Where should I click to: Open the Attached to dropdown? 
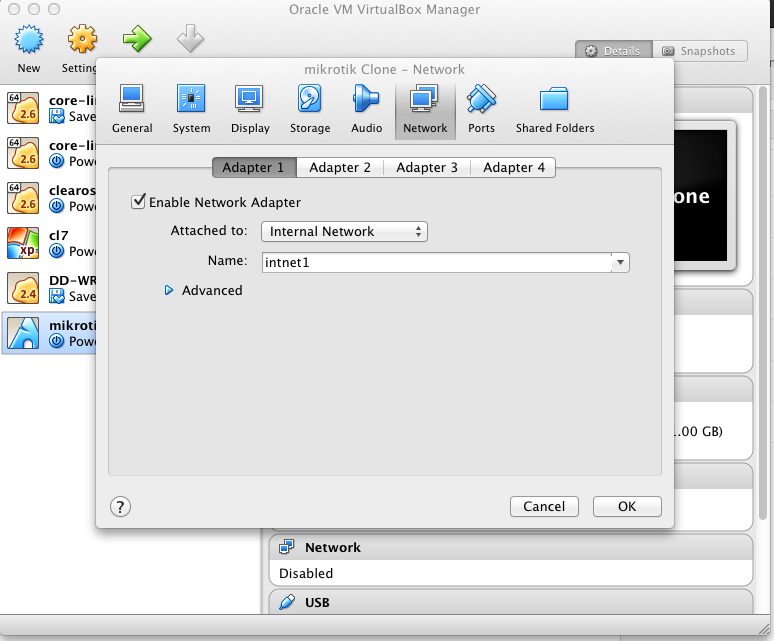click(344, 231)
